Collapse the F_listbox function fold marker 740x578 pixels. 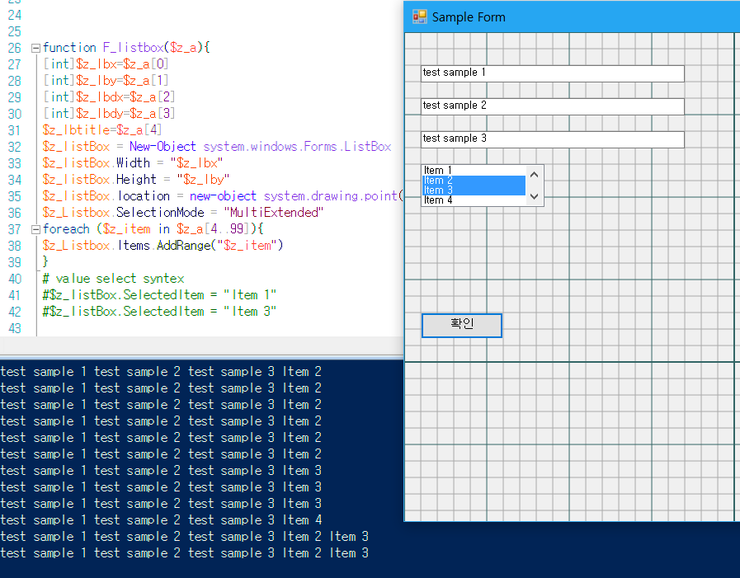36,48
